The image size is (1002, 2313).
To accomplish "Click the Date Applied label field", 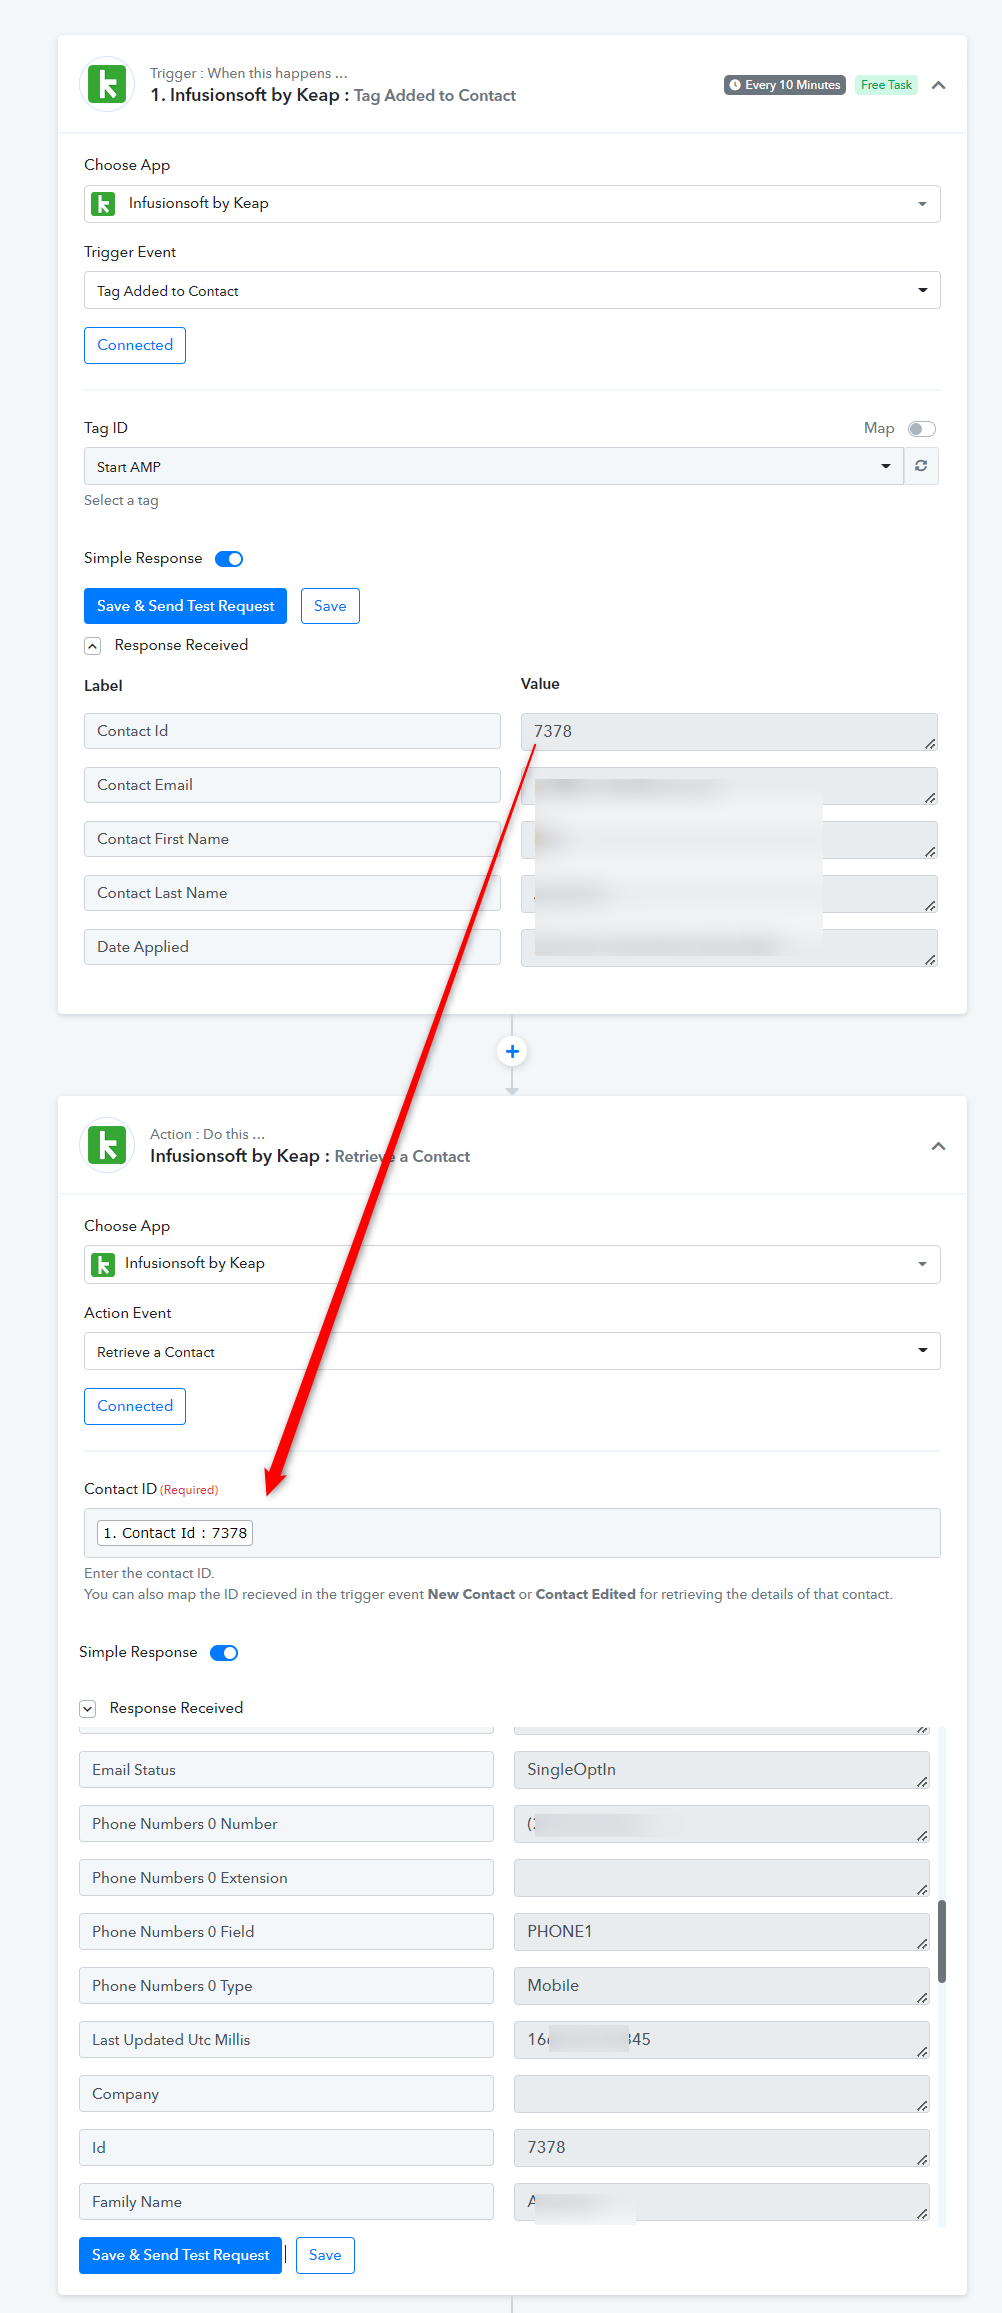I will pyautogui.click(x=292, y=947).
